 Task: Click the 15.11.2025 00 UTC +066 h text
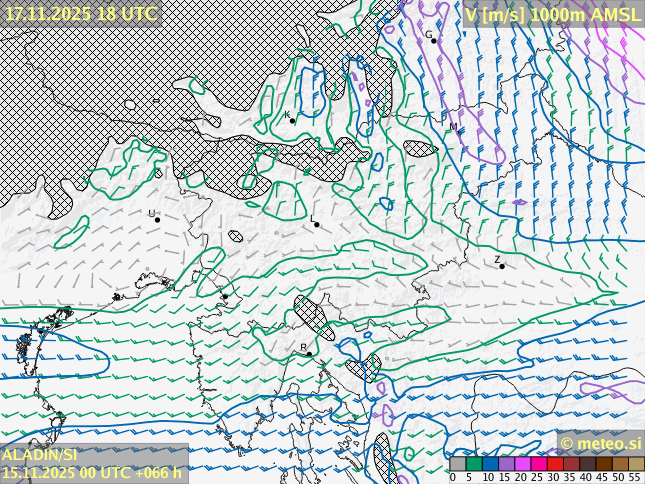coord(92,472)
